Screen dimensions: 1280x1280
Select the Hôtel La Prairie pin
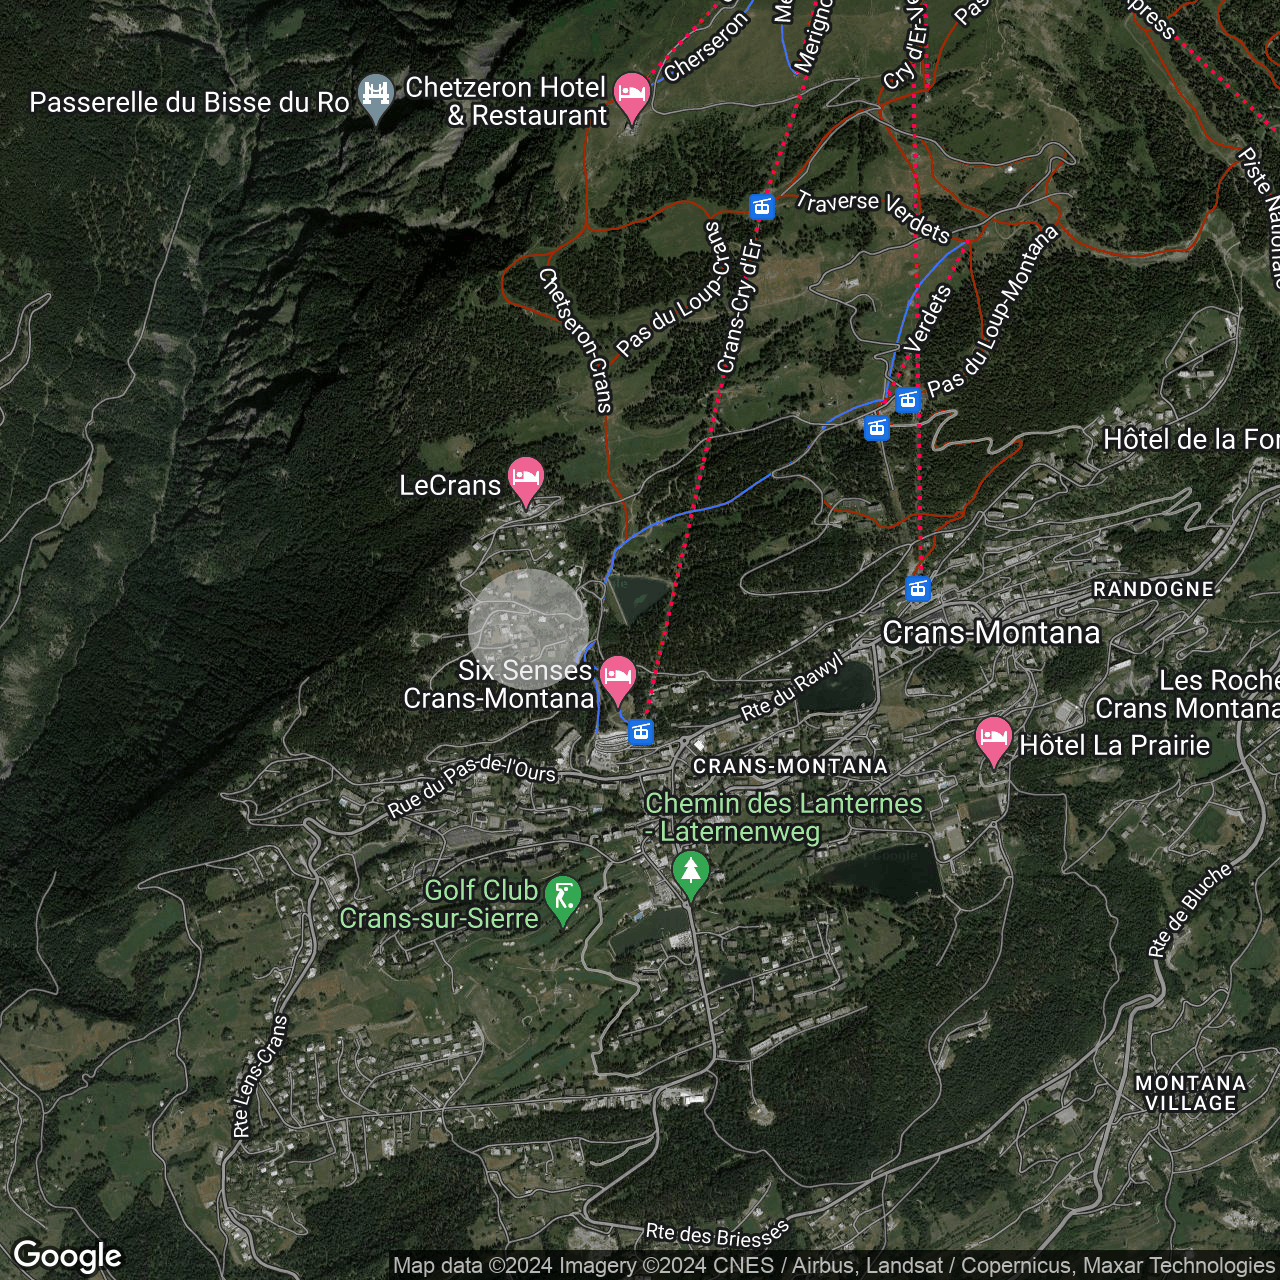(x=993, y=741)
